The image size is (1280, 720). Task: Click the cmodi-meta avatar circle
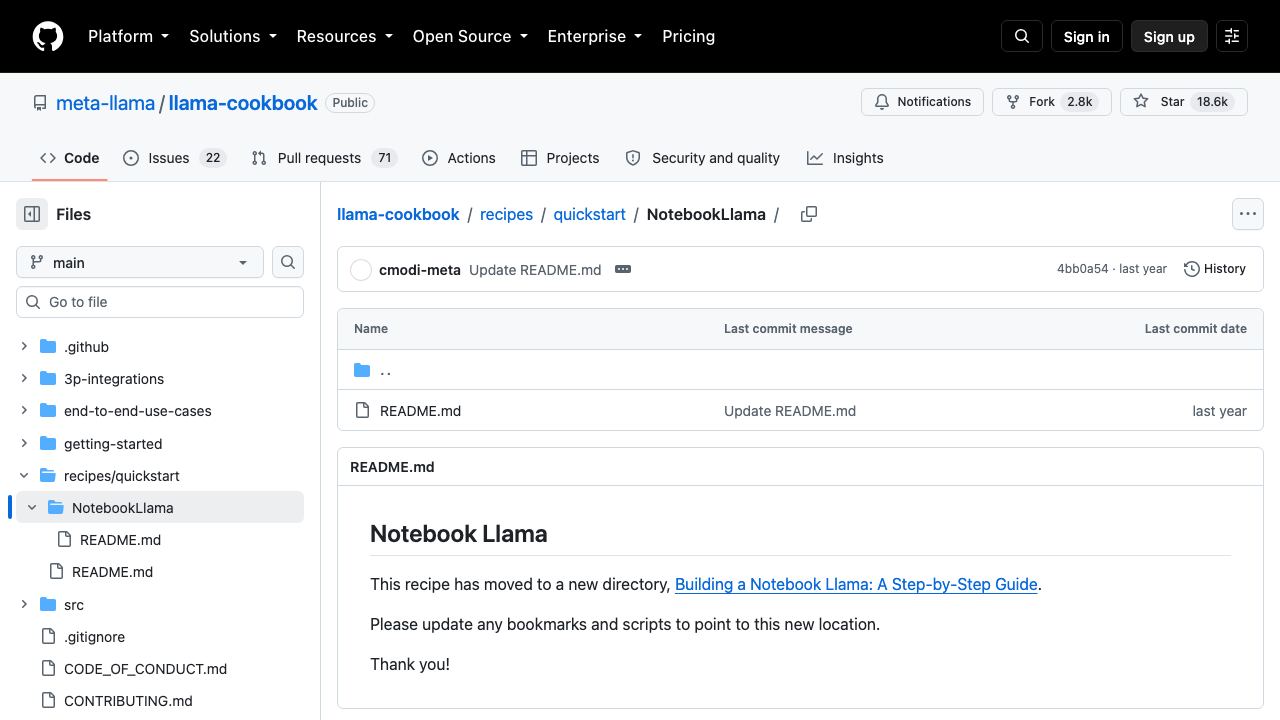(x=361, y=270)
